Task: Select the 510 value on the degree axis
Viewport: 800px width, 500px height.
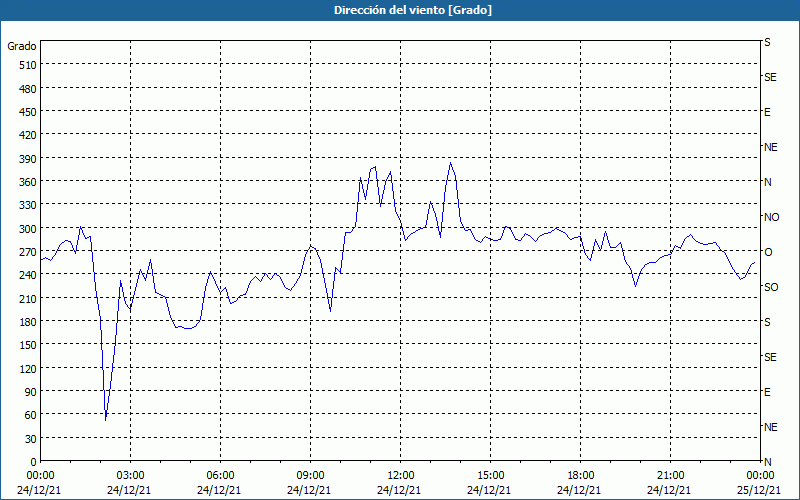Action: (x=29, y=65)
